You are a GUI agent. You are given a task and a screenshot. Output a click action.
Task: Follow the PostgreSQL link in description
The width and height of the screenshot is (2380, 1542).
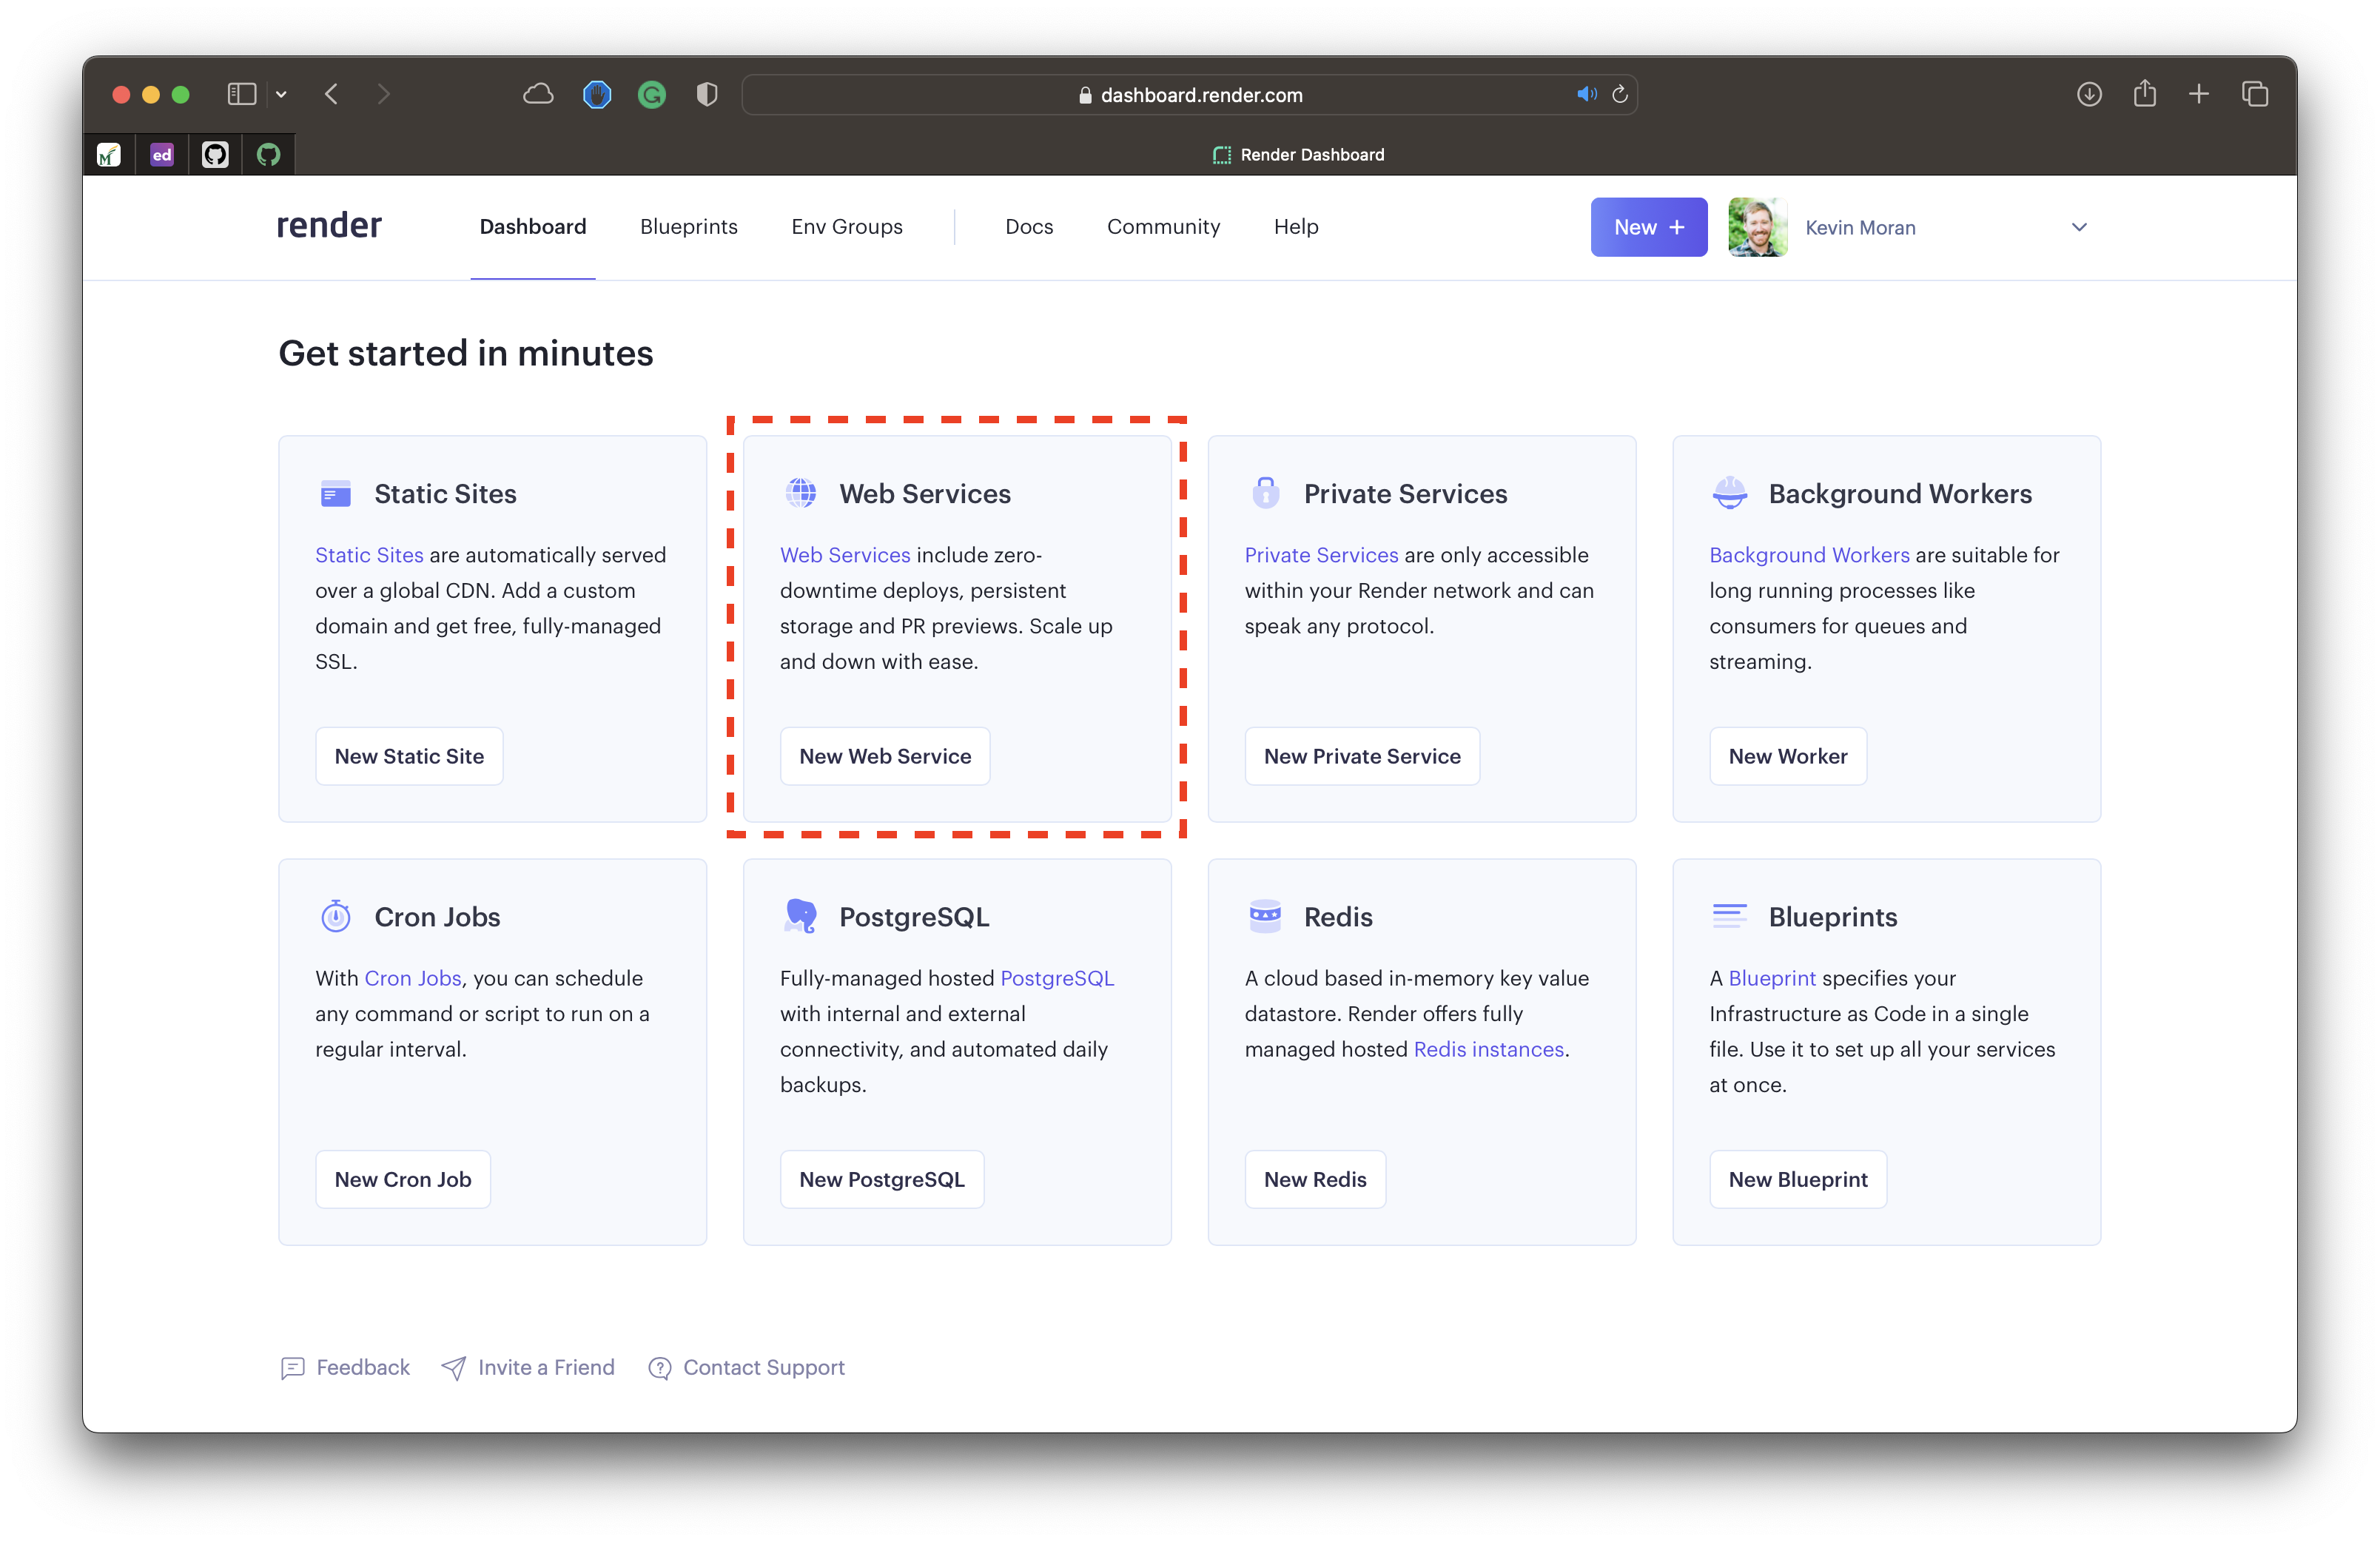click(x=1057, y=978)
